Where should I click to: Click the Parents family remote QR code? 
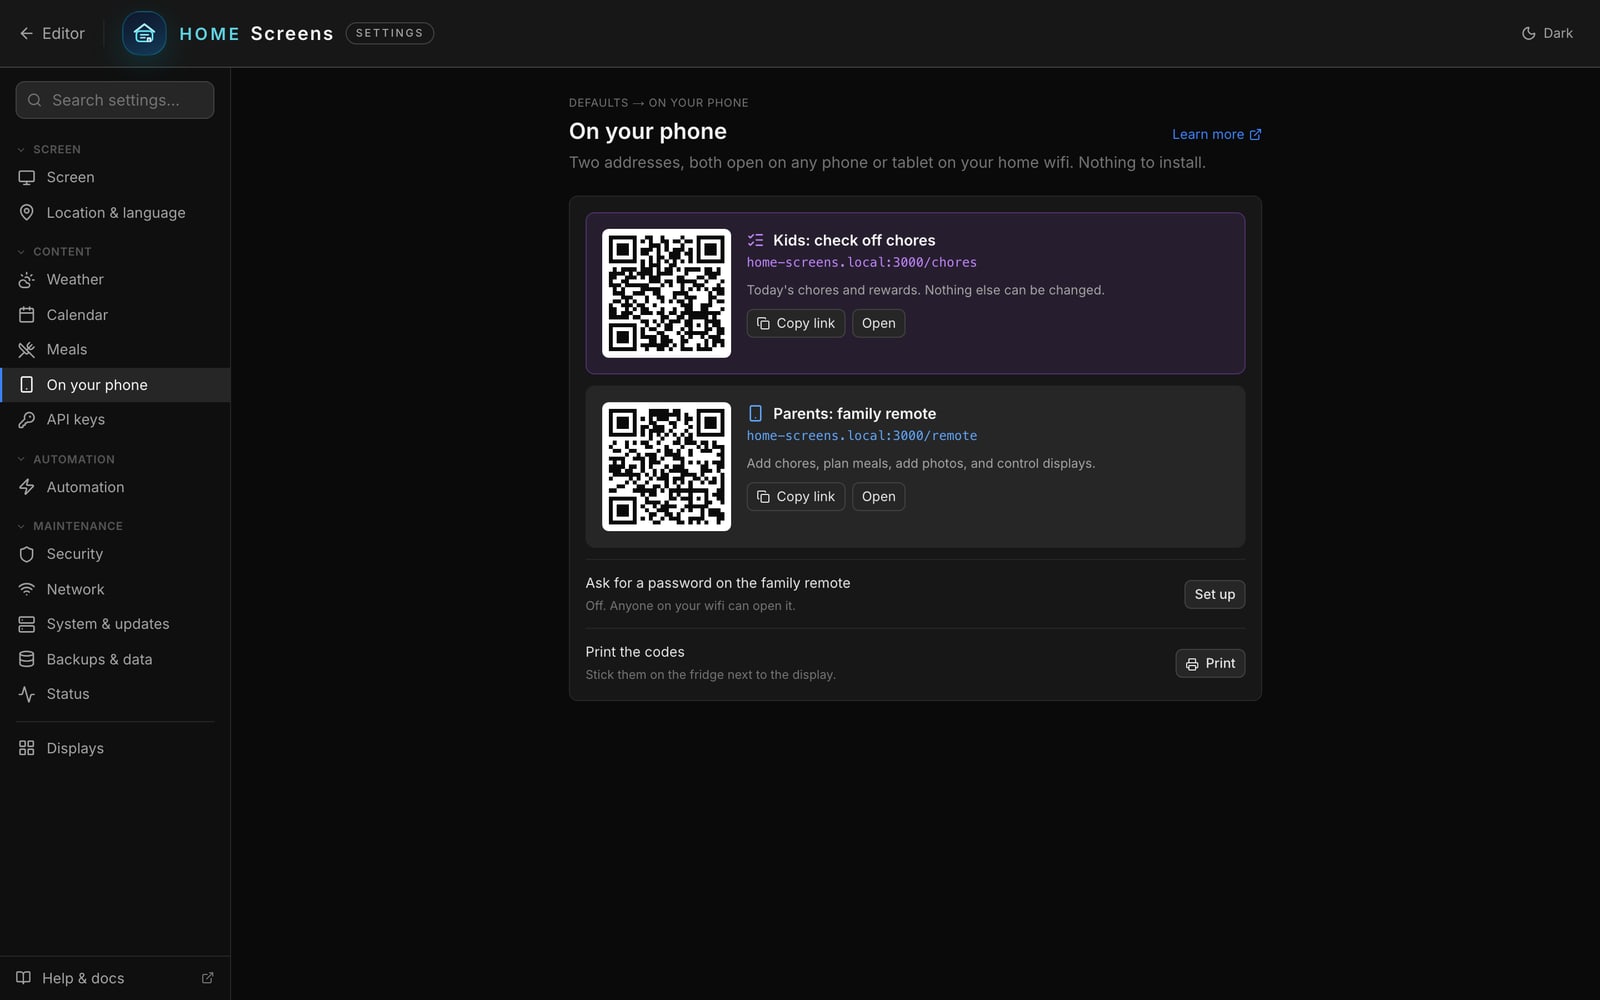coord(666,466)
